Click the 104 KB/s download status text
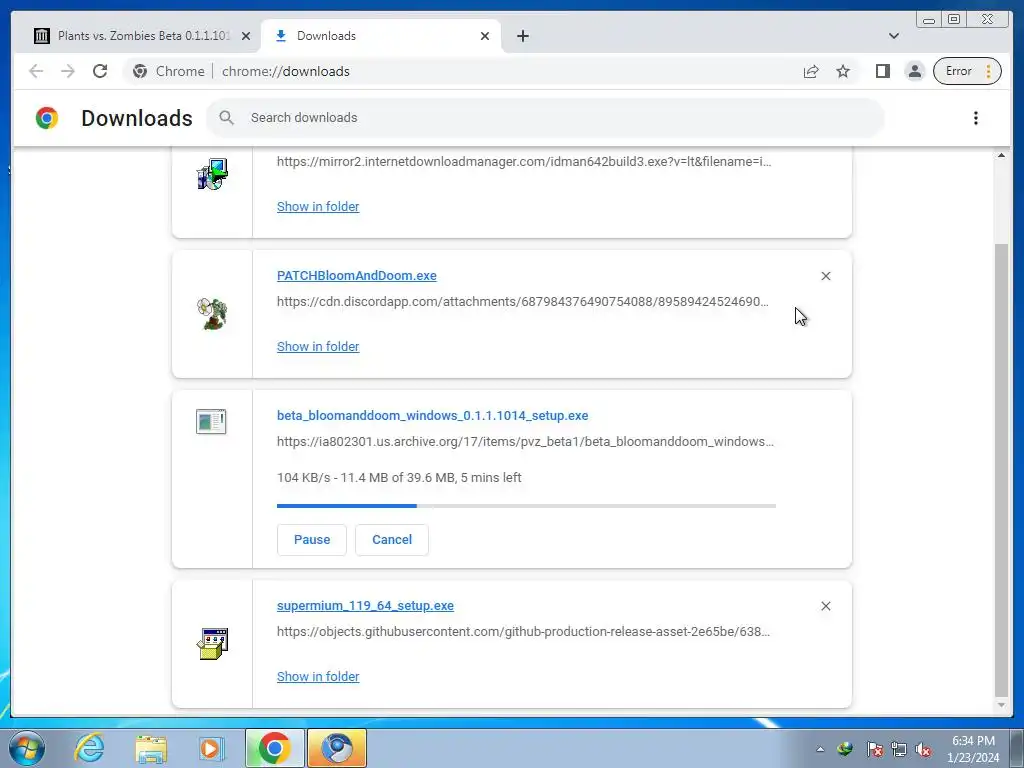 coord(399,477)
